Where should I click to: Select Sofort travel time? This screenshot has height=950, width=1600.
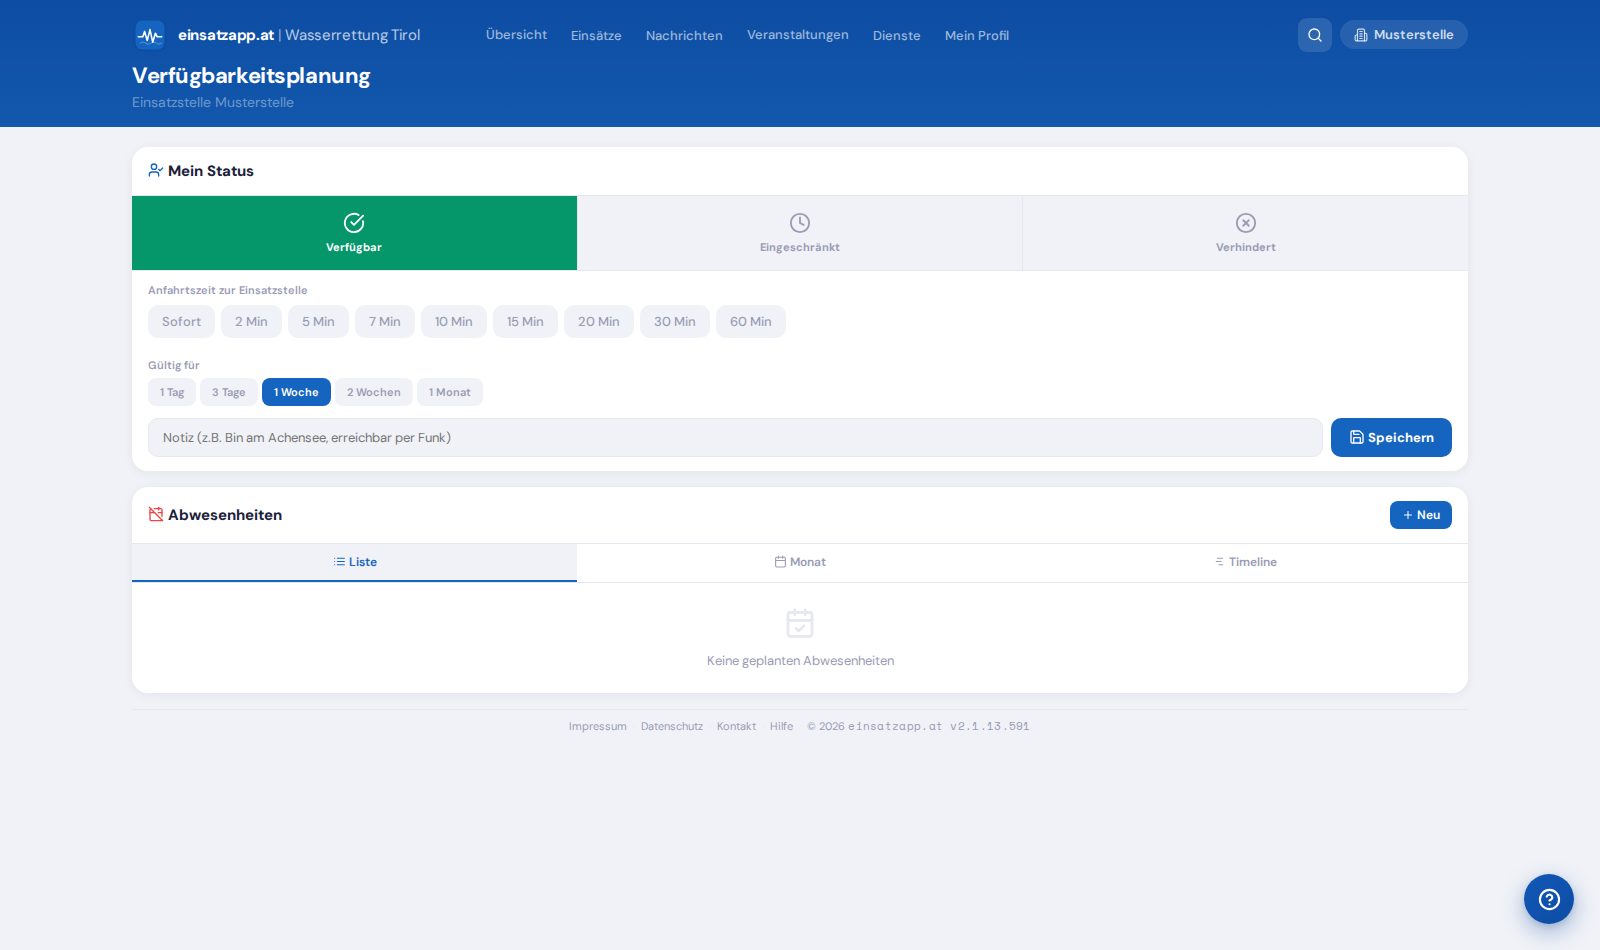(x=181, y=322)
